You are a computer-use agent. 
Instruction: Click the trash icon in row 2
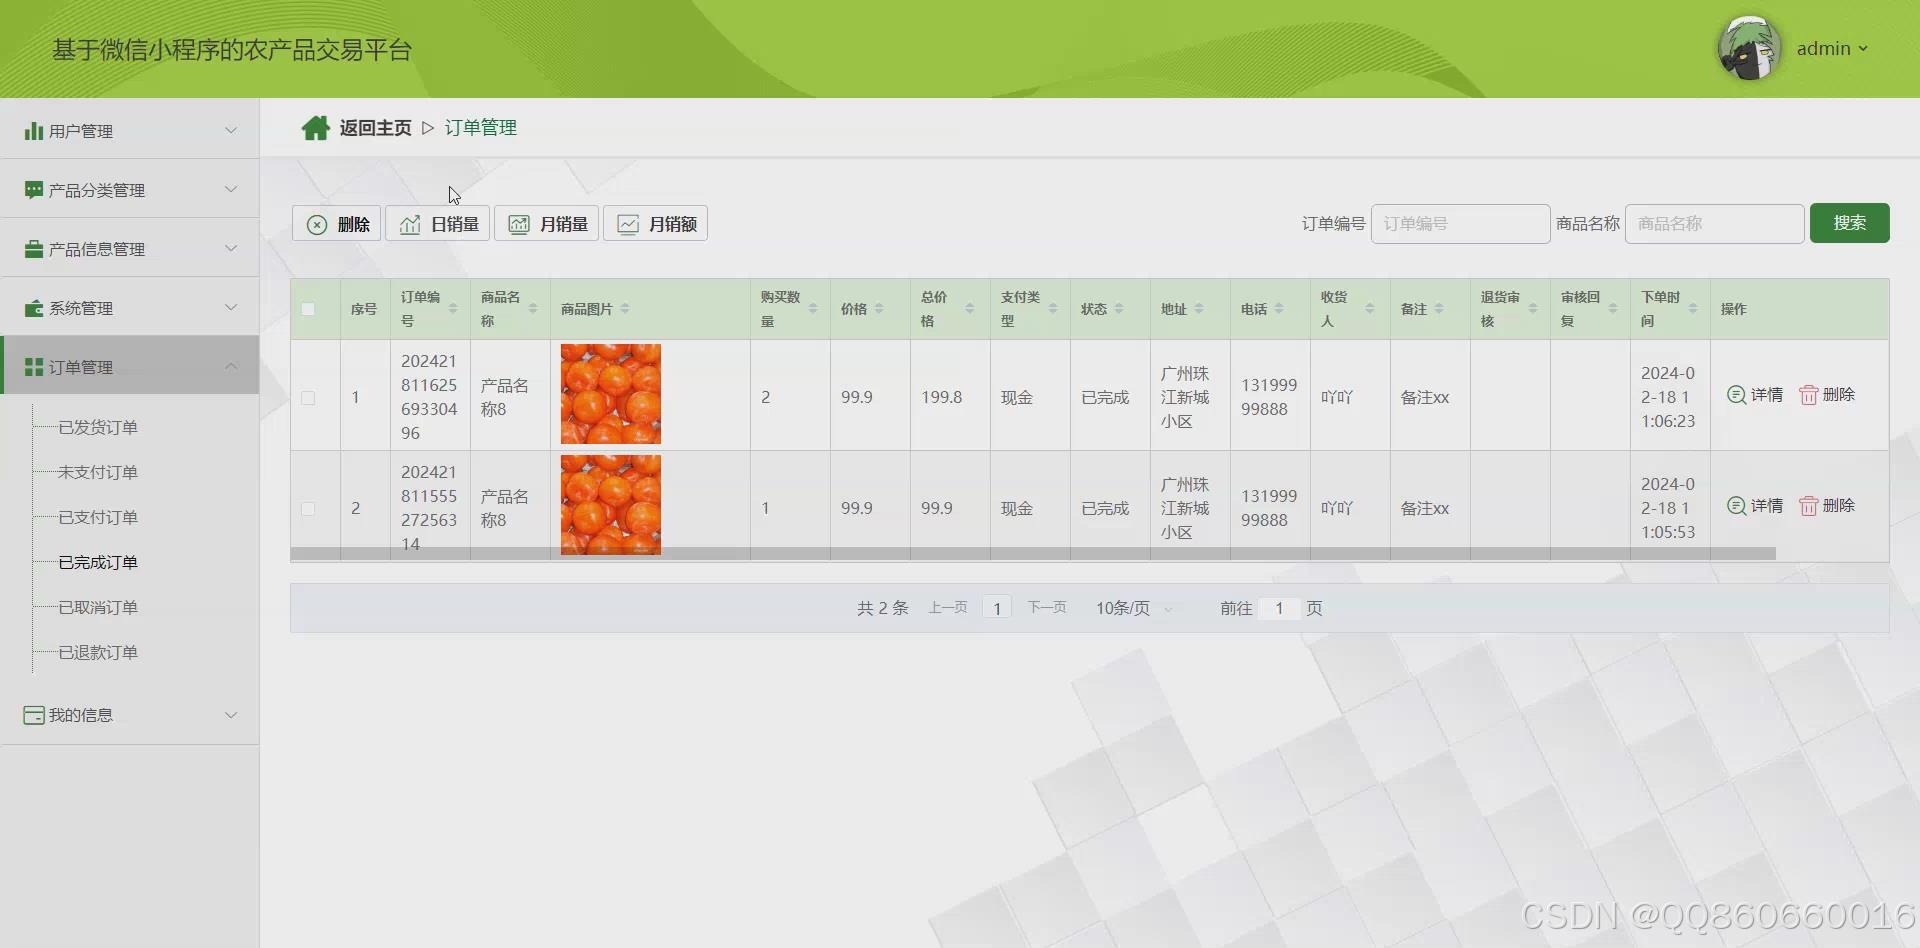pos(1809,506)
